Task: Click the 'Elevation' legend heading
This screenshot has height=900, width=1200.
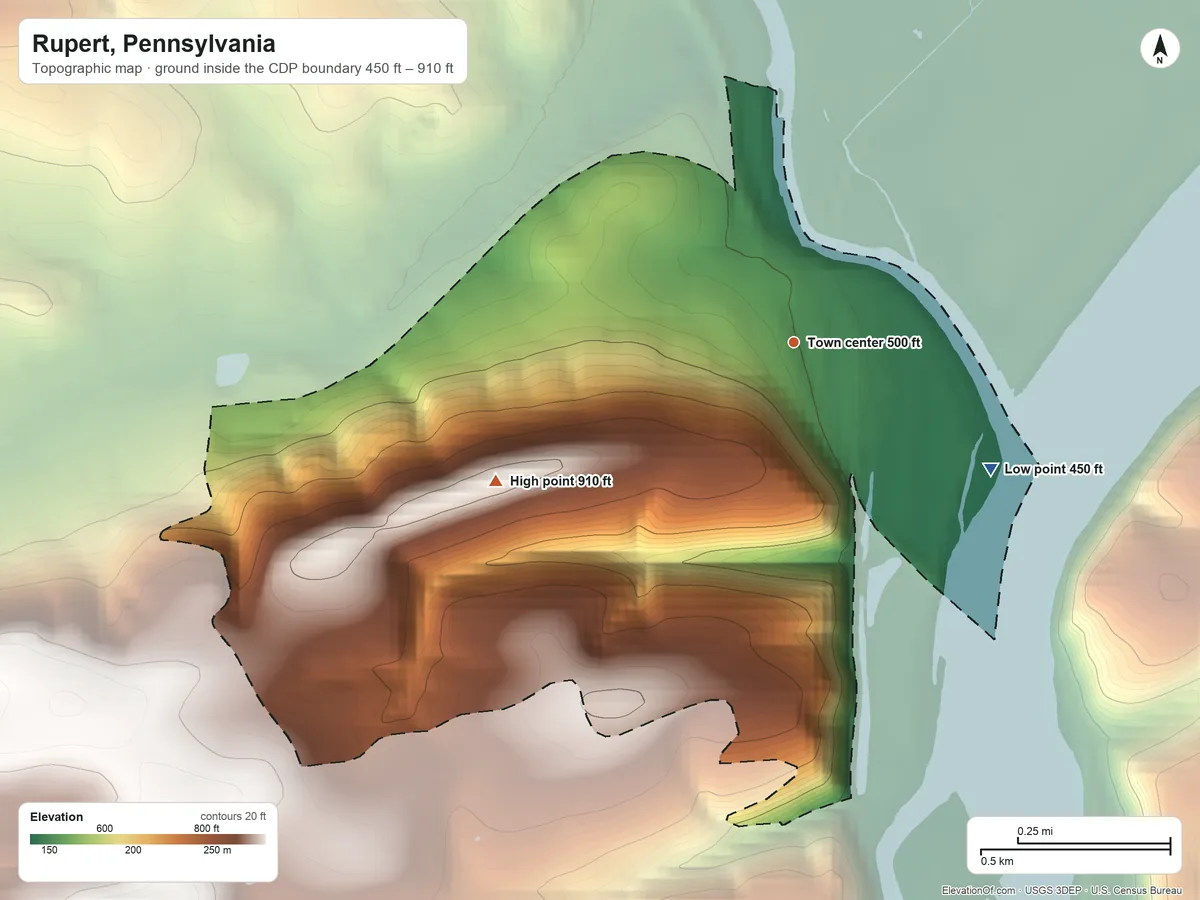Action: 57,817
